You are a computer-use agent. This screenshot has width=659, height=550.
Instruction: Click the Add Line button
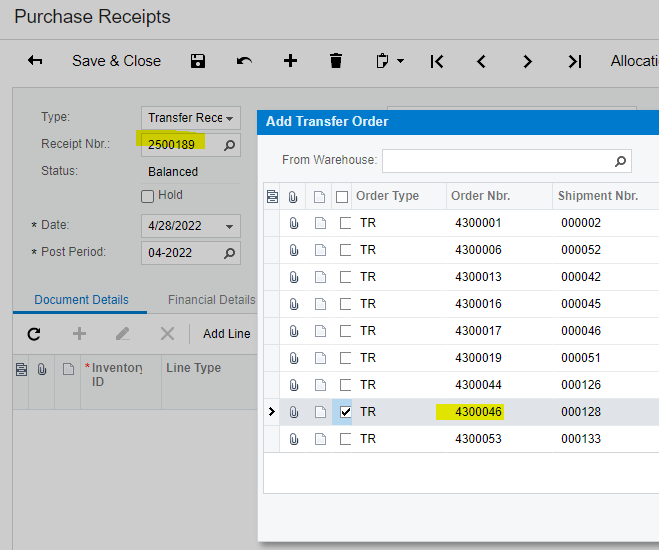pos(227,334)
